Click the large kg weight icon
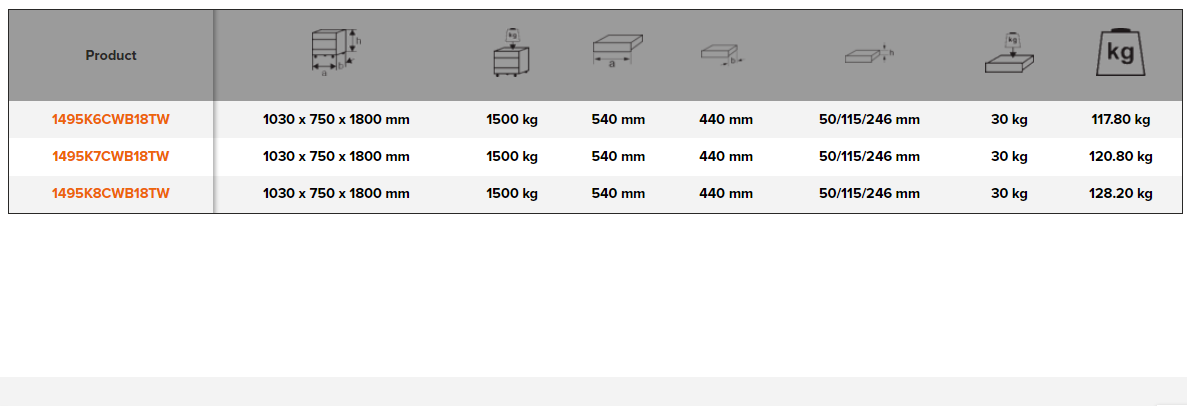The image size is (1187, 406). [1120, 53]
